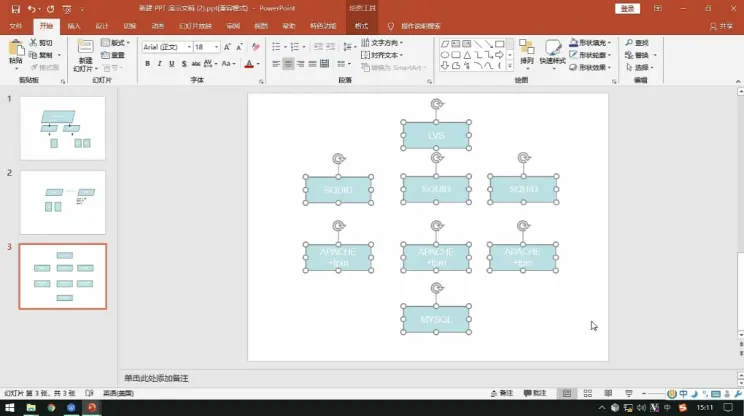
Task: Toggle notes pane with 备注
Action: click(502, 393)
